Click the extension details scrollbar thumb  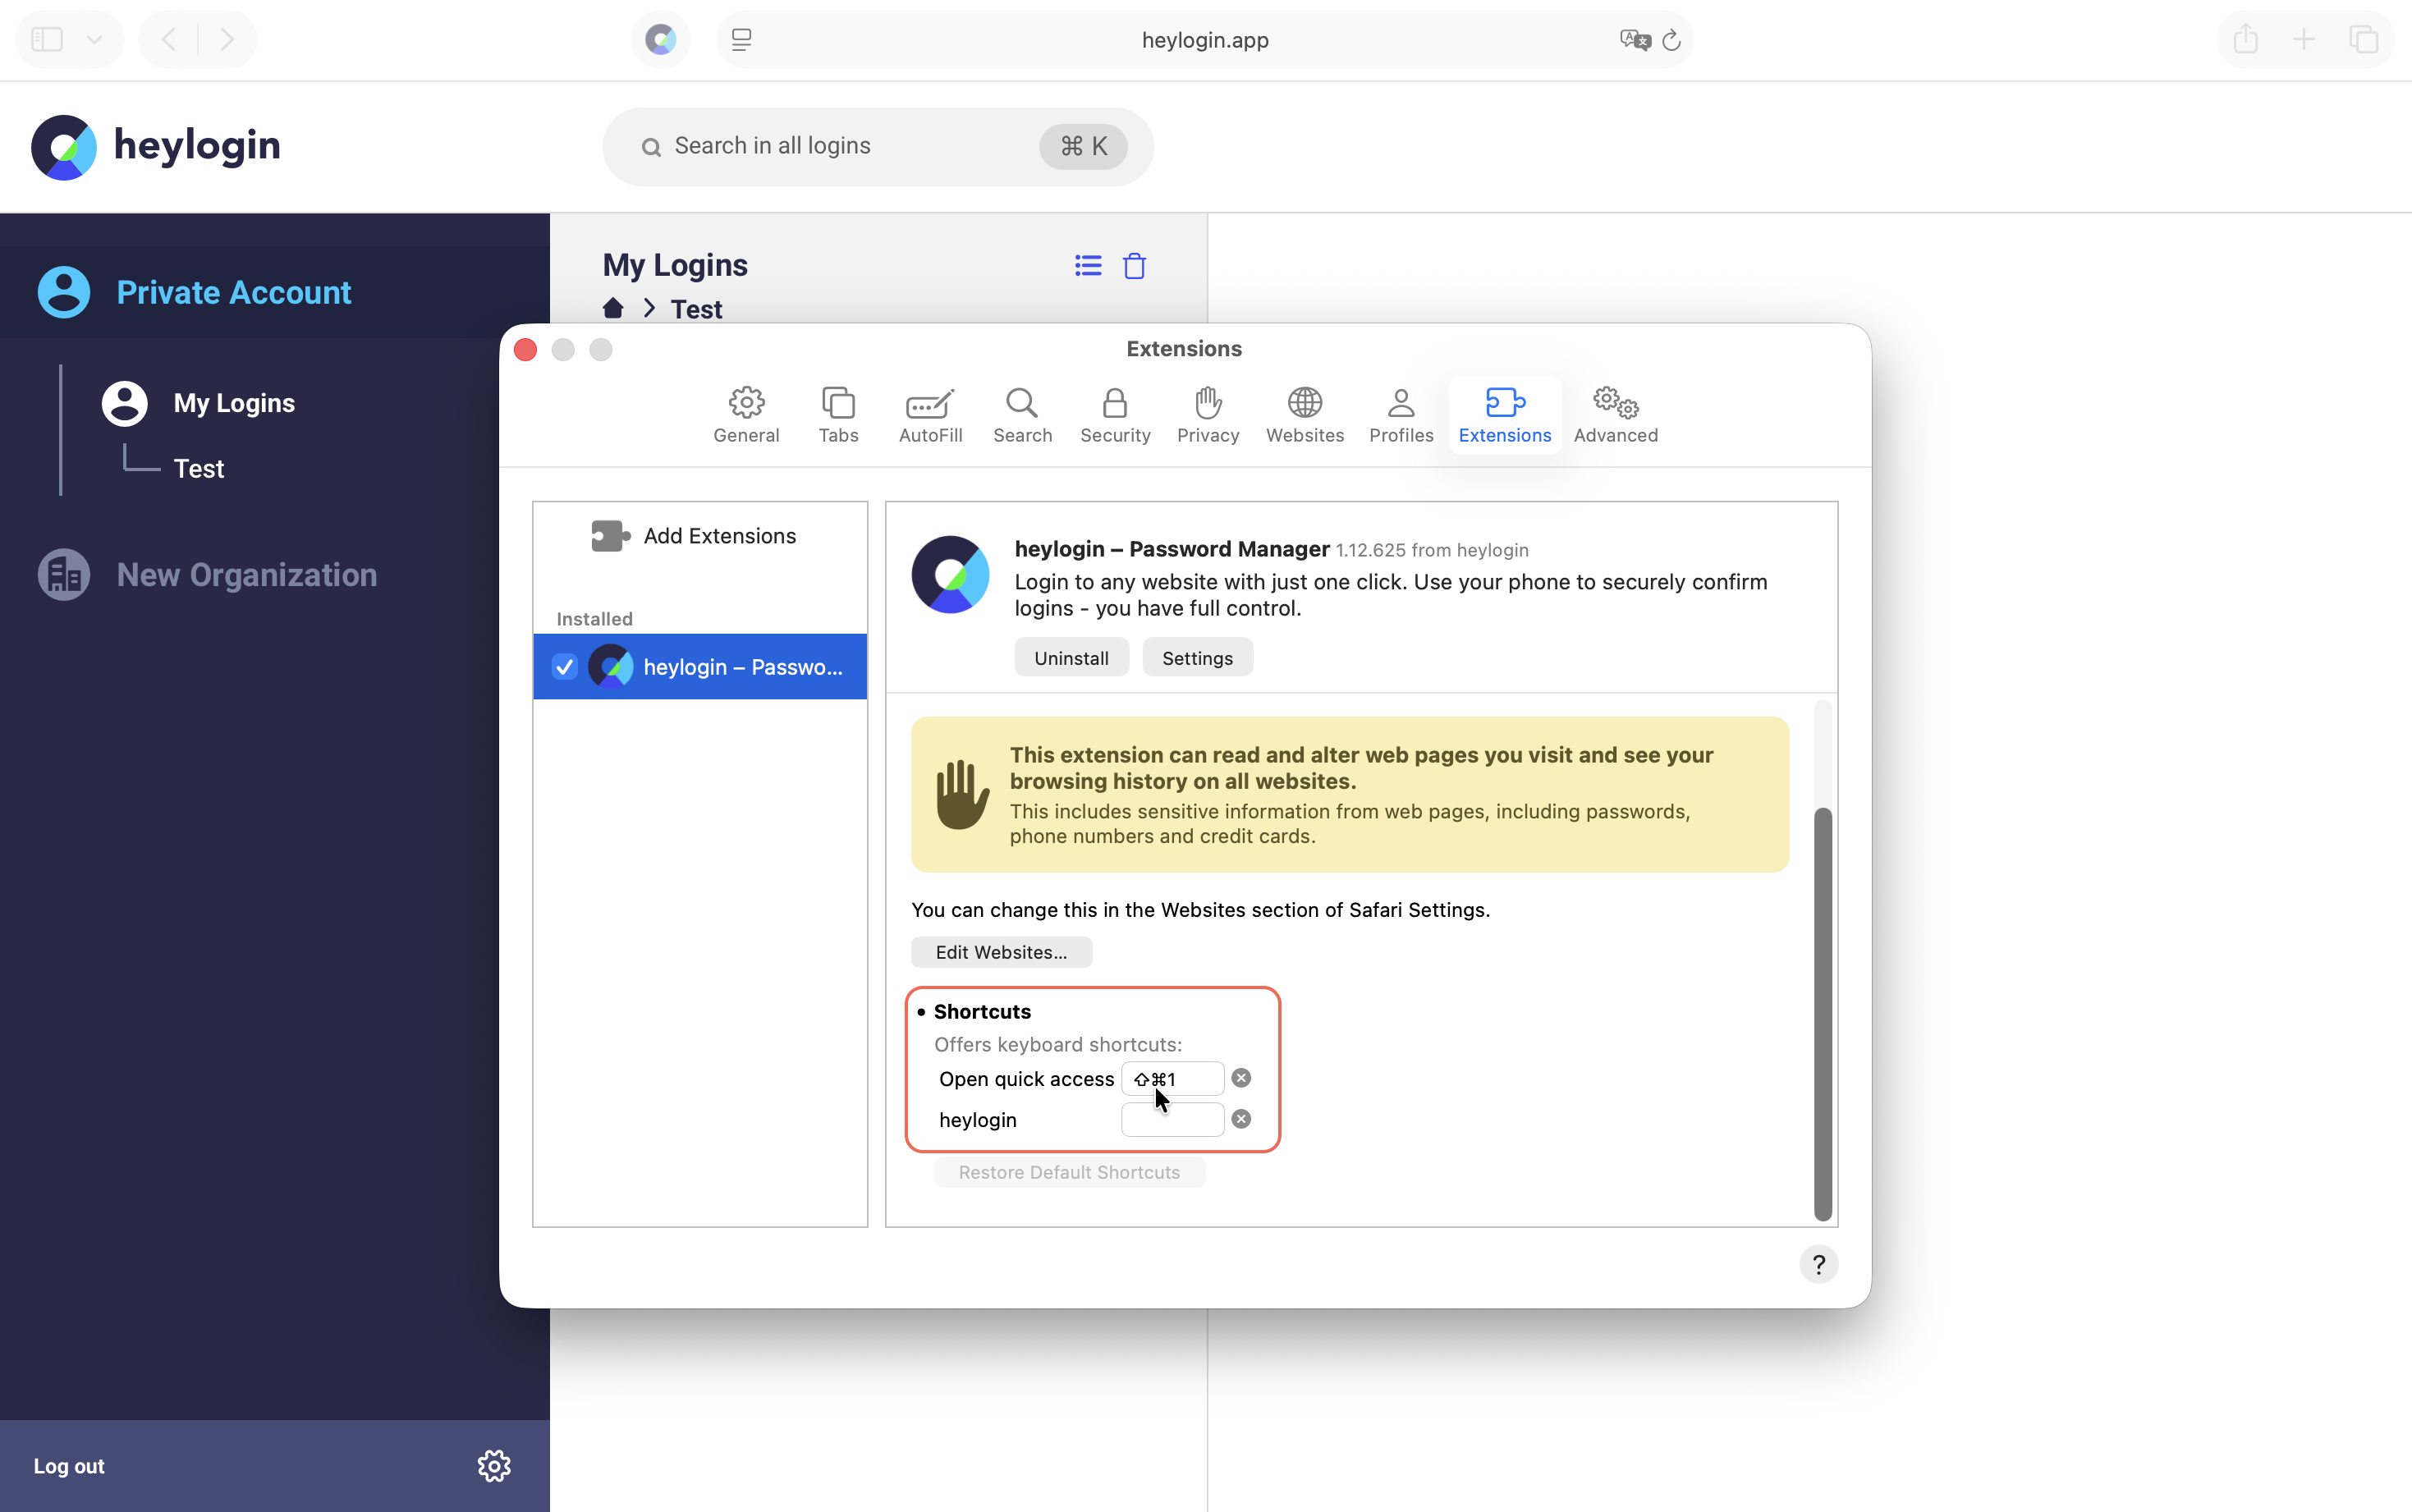1822,1013
